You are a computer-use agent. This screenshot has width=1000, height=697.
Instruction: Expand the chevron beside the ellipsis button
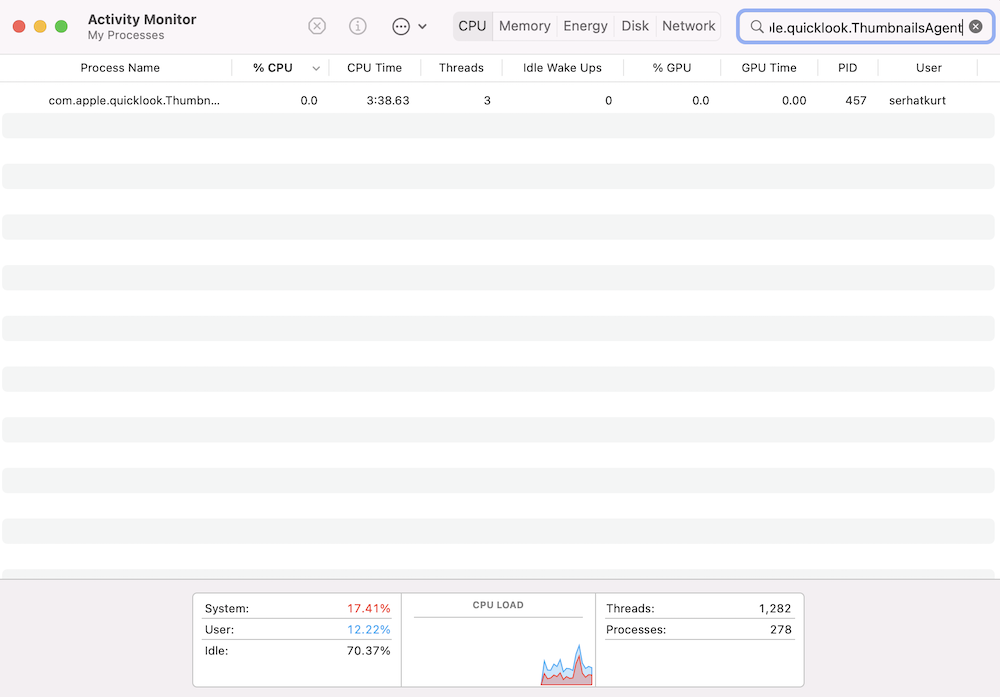click(x=422, y=27)
